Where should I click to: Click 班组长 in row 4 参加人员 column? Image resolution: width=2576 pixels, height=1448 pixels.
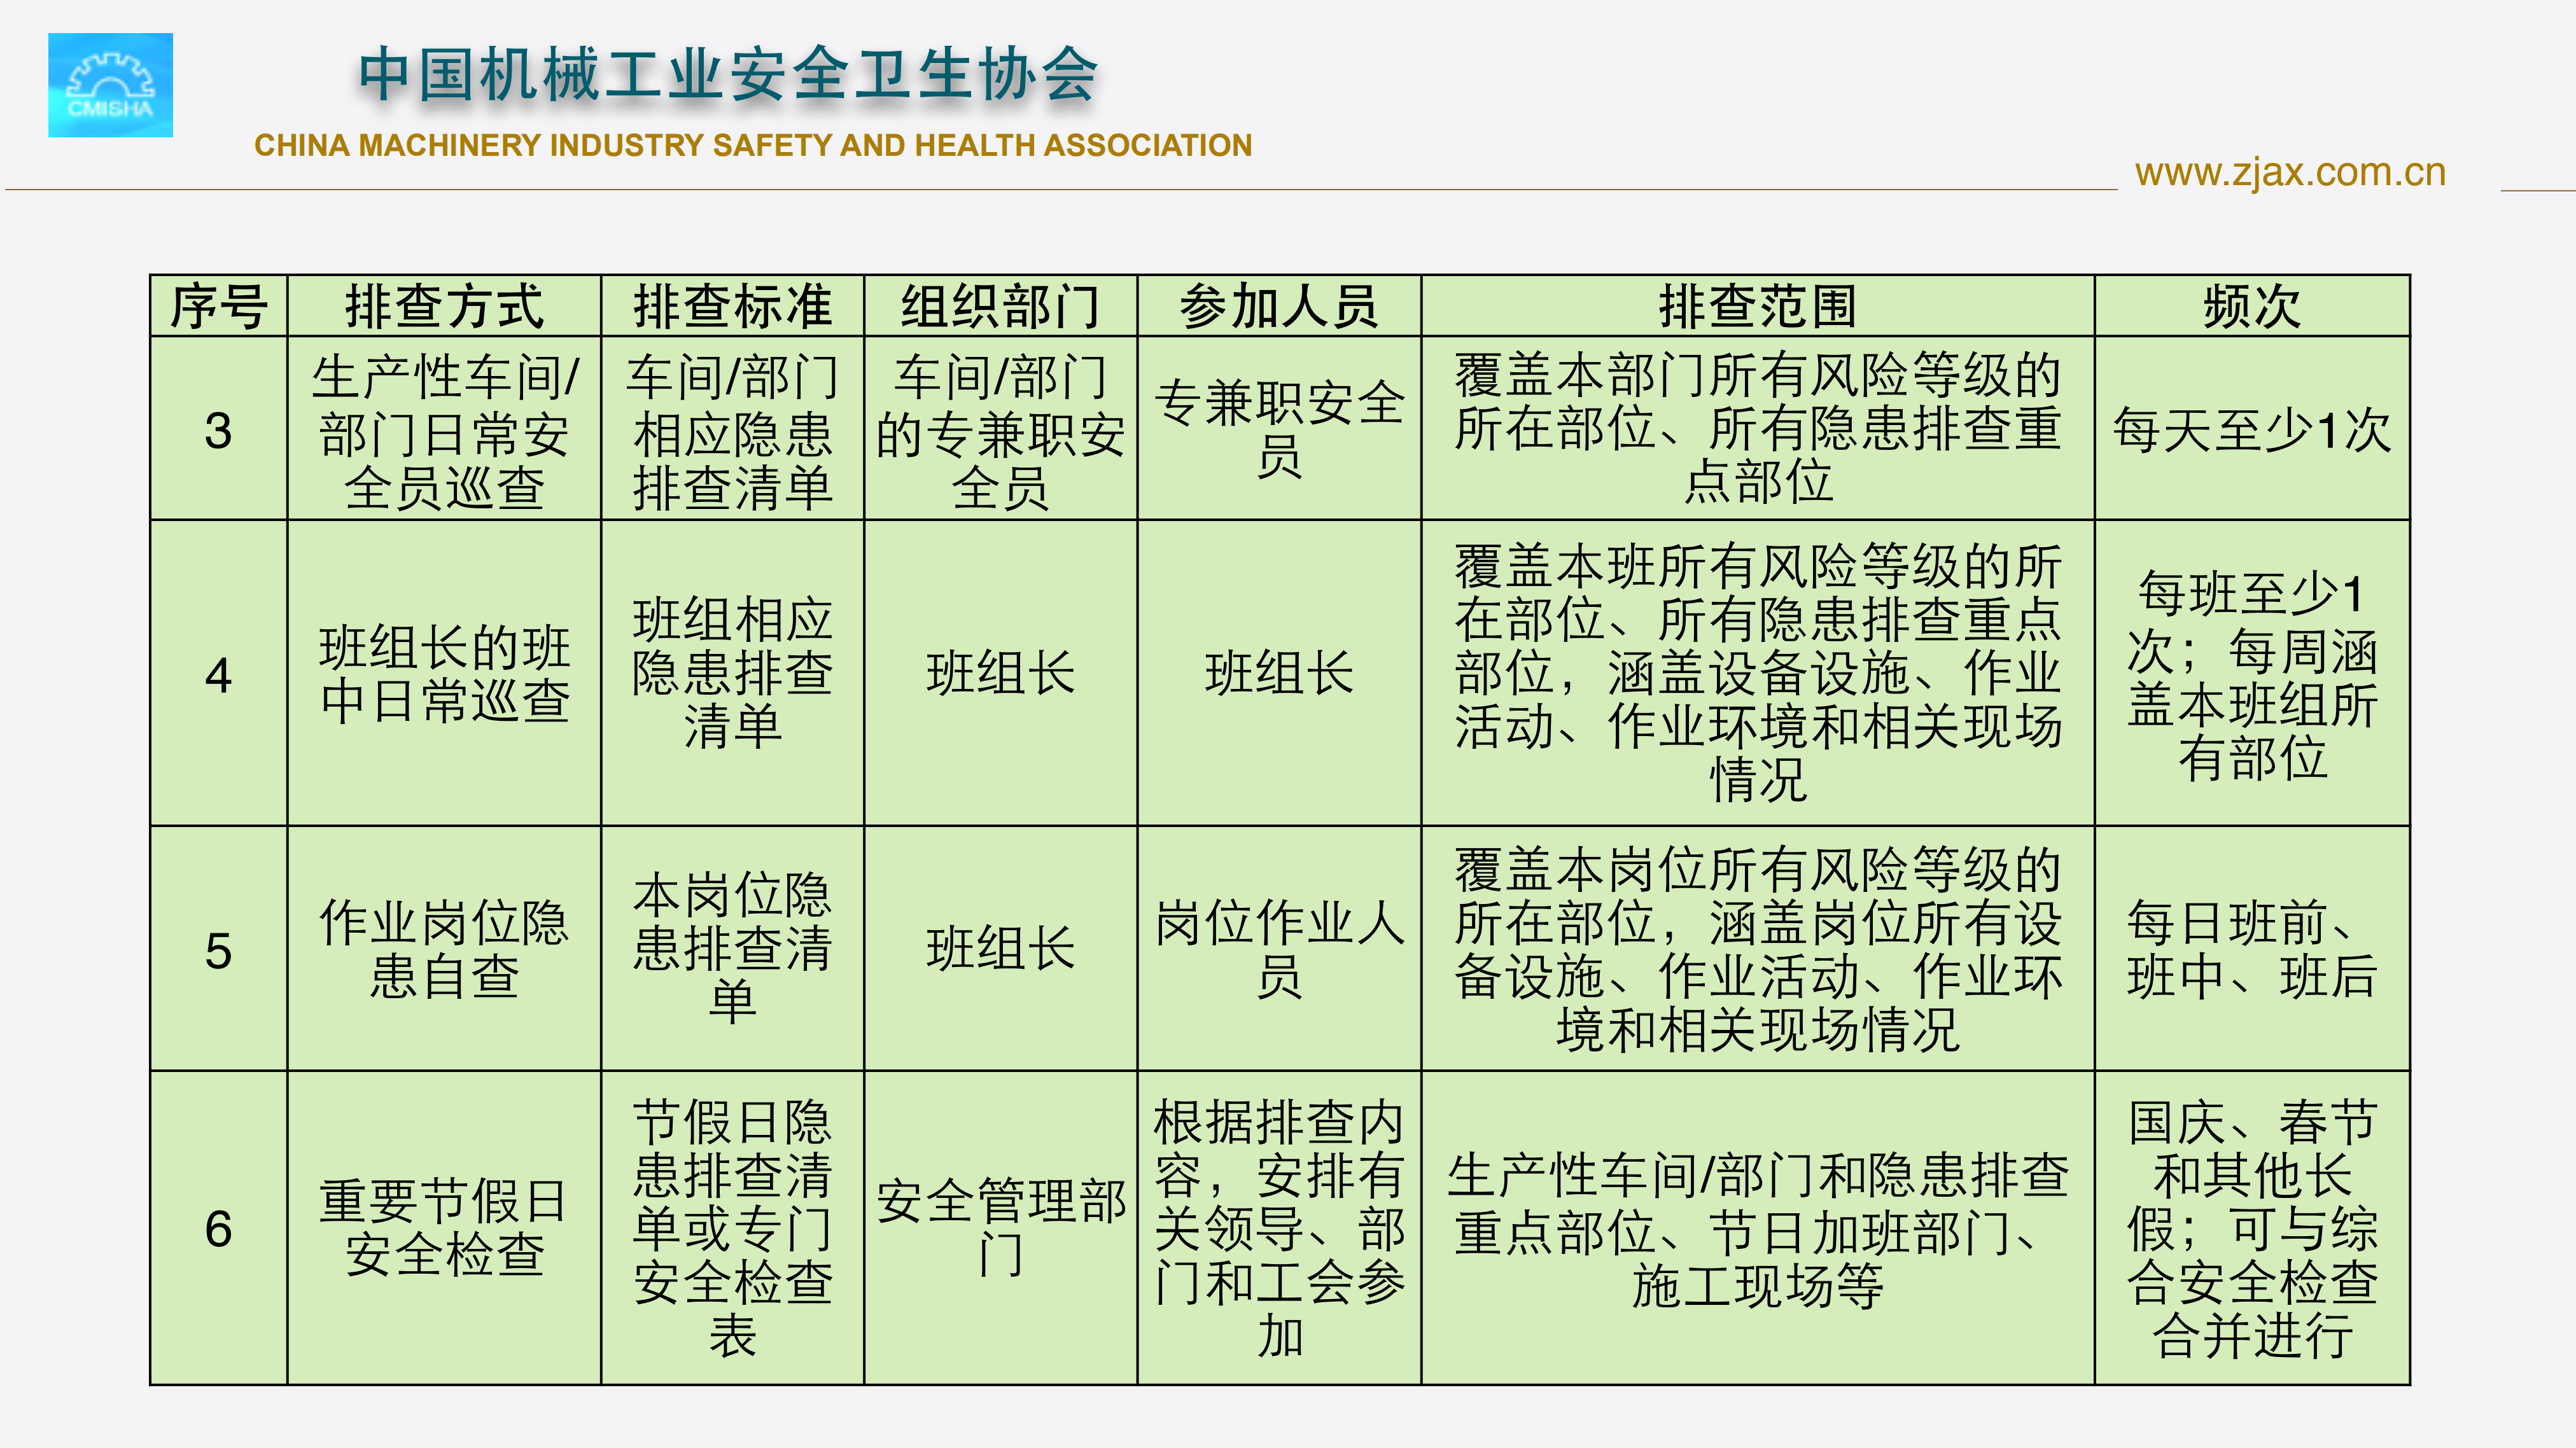[x=1279, y=673]
